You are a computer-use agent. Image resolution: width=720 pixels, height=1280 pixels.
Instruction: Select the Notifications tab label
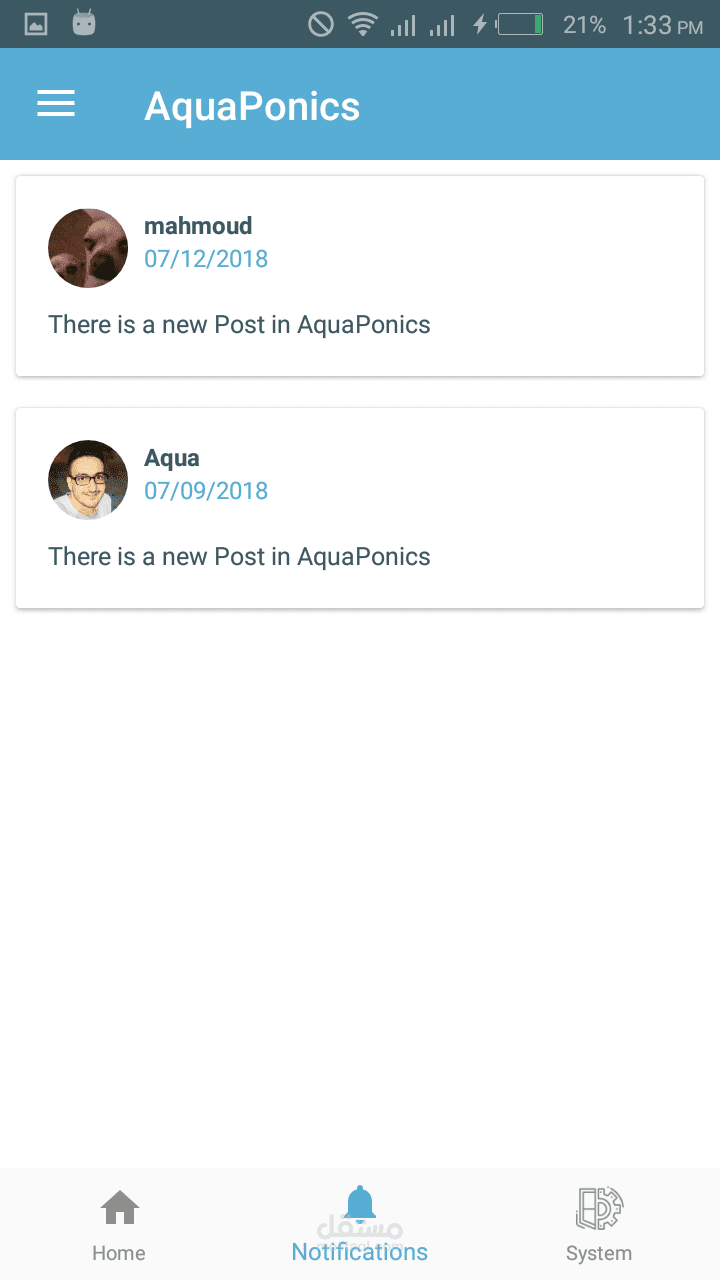coord(360,1252)
